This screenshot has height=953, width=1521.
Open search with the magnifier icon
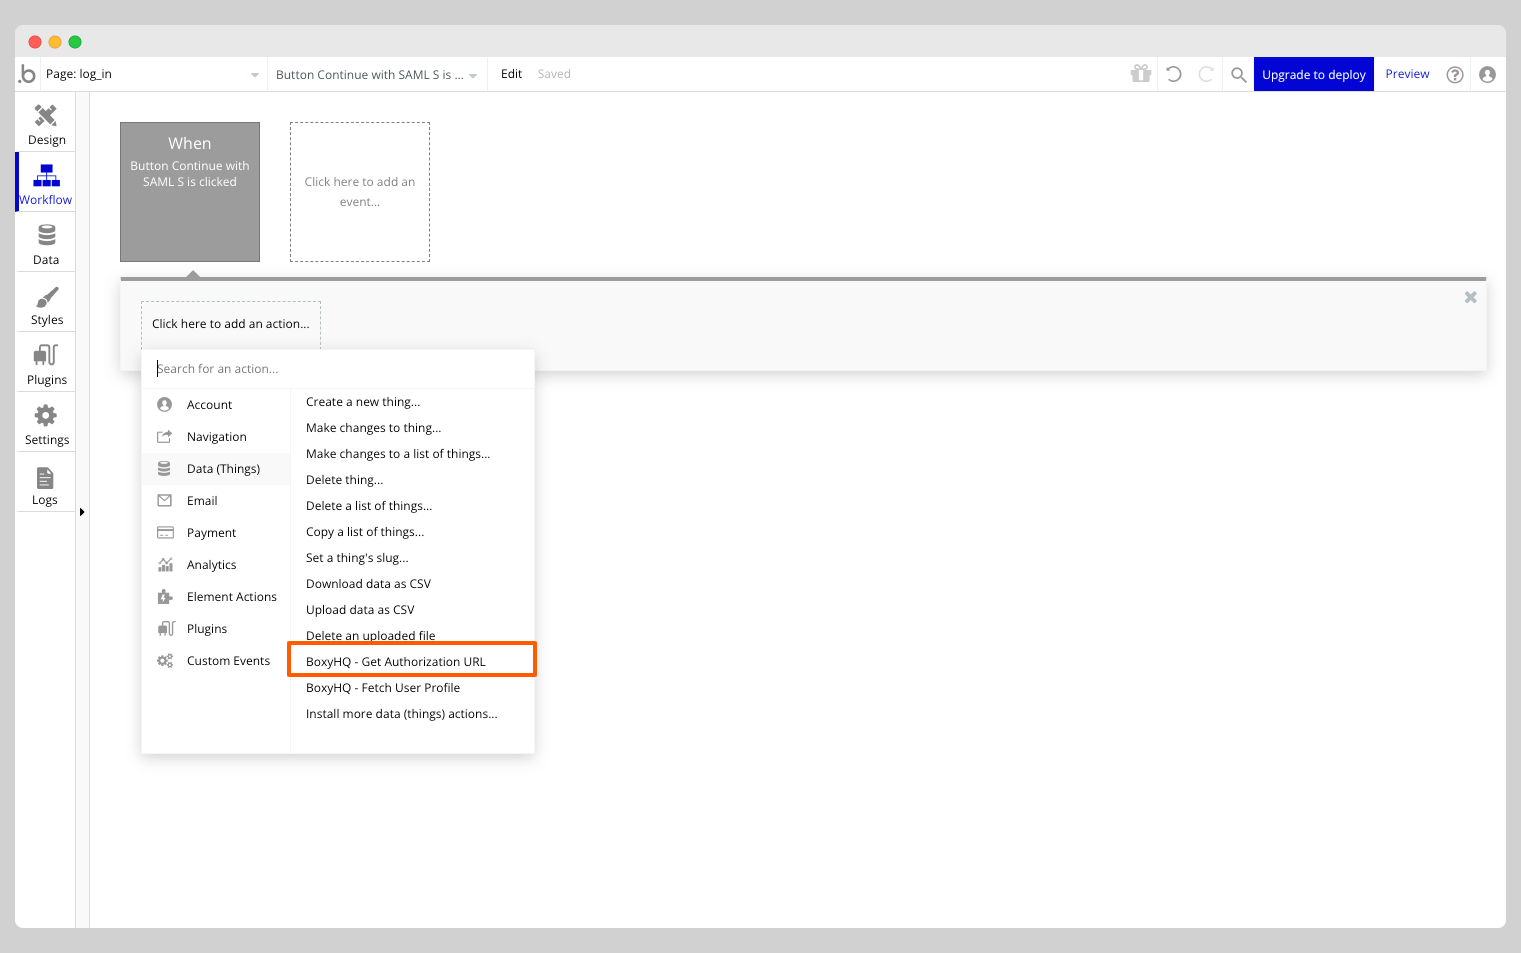click(x=1238, y=73)
